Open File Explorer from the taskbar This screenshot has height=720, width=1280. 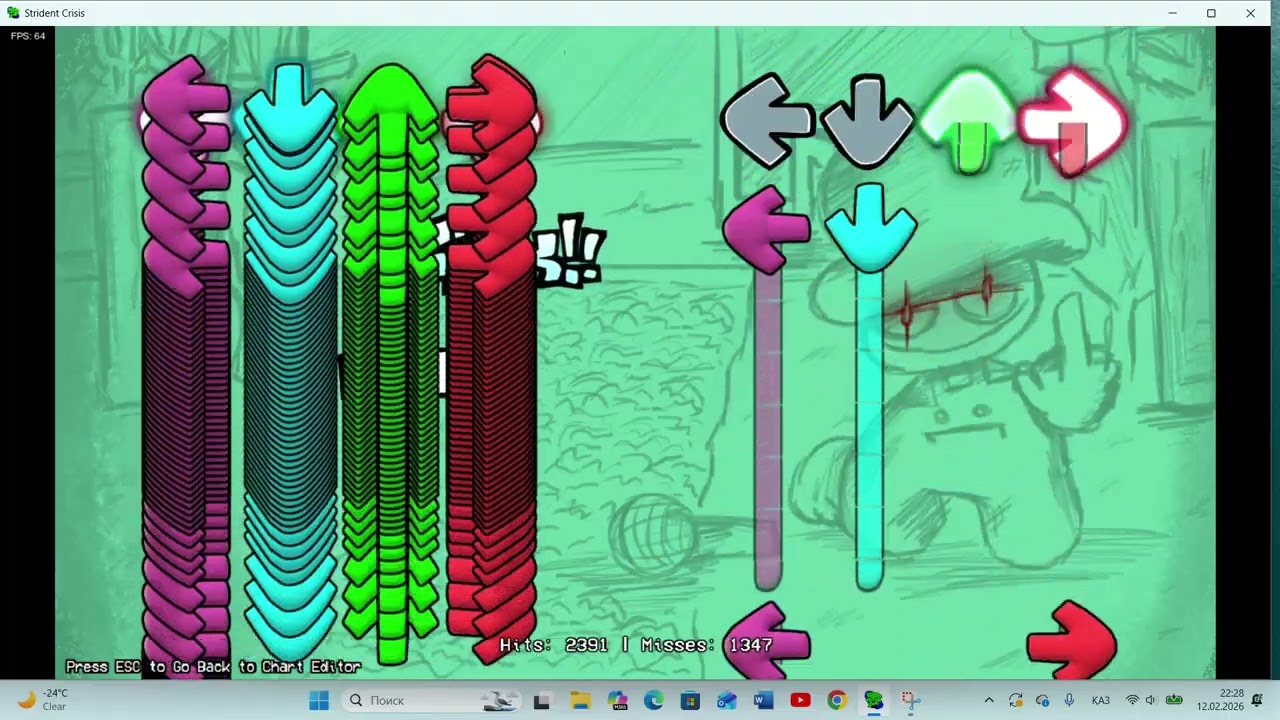click(x=580, y=700)
